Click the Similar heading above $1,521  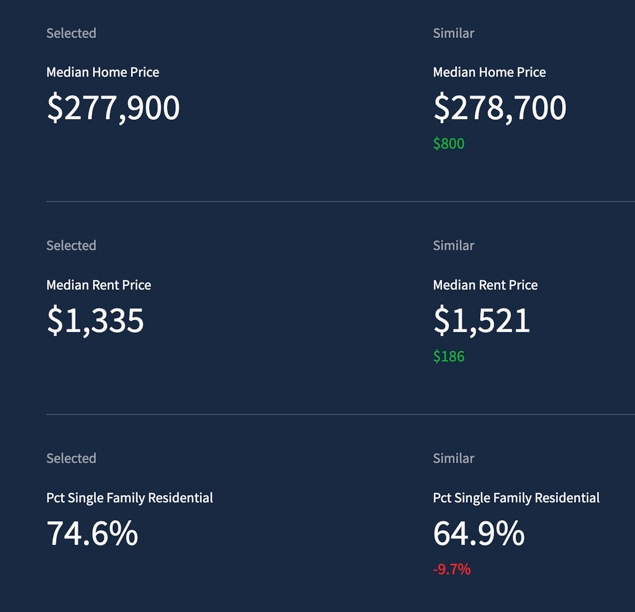pos(453,246)
